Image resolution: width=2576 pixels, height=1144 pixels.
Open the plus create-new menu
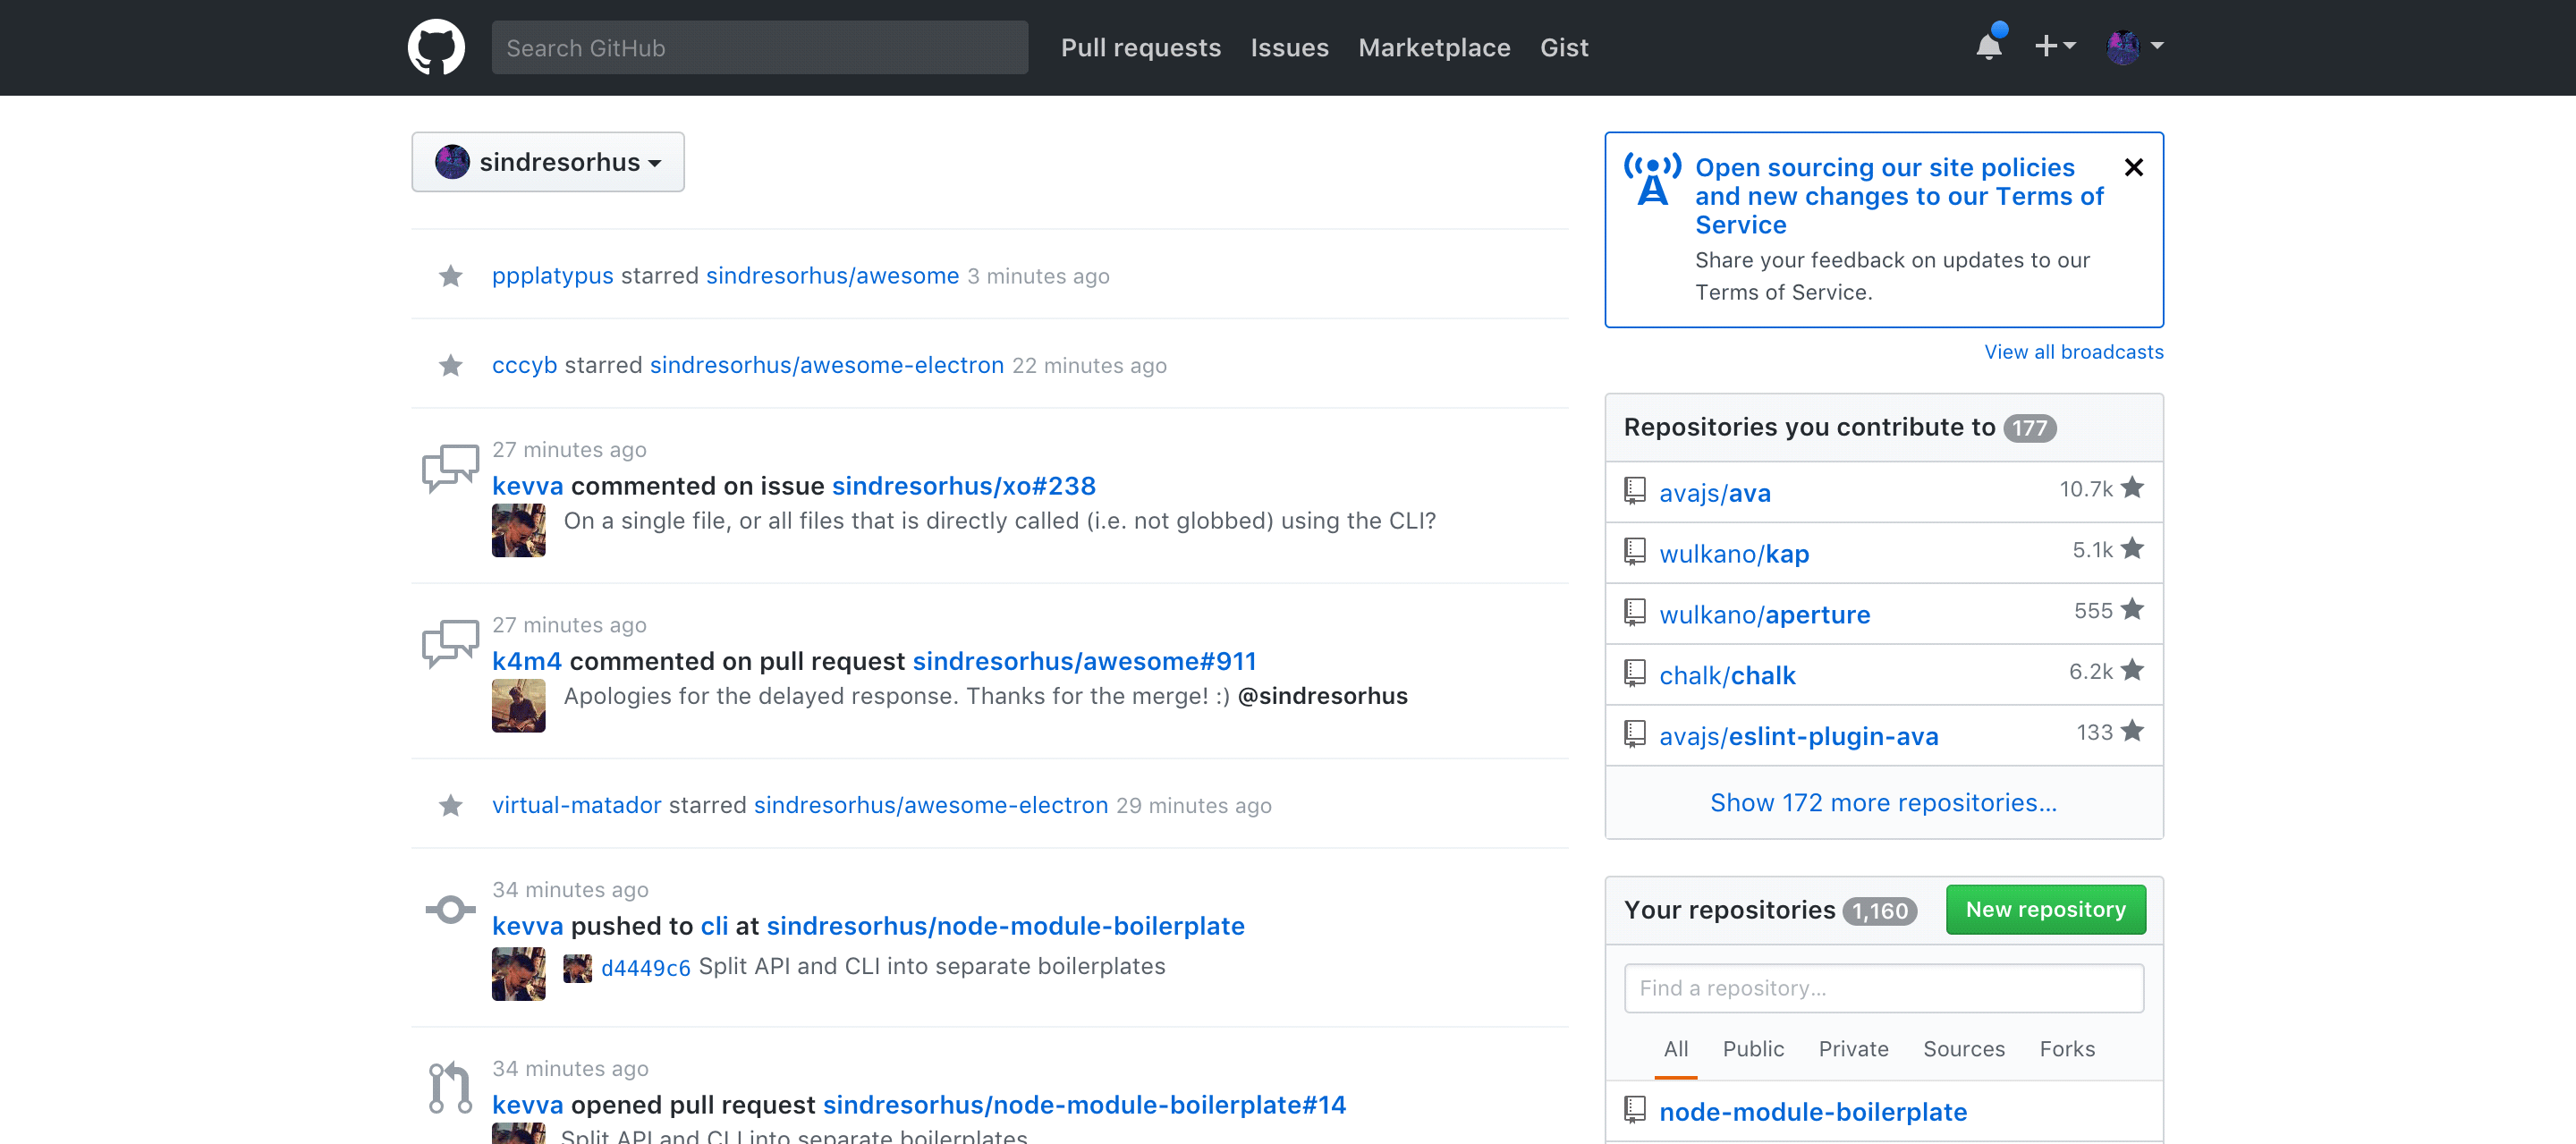click(2055, 46)
